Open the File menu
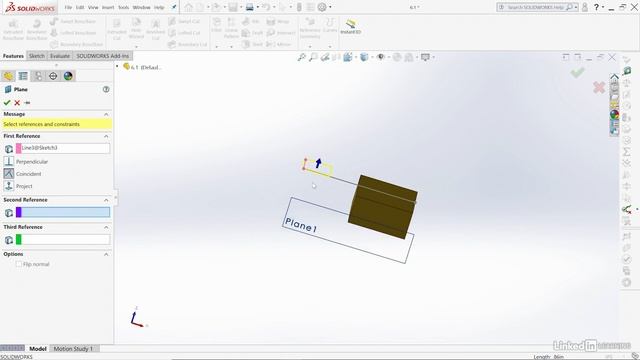 pos(68,7)
